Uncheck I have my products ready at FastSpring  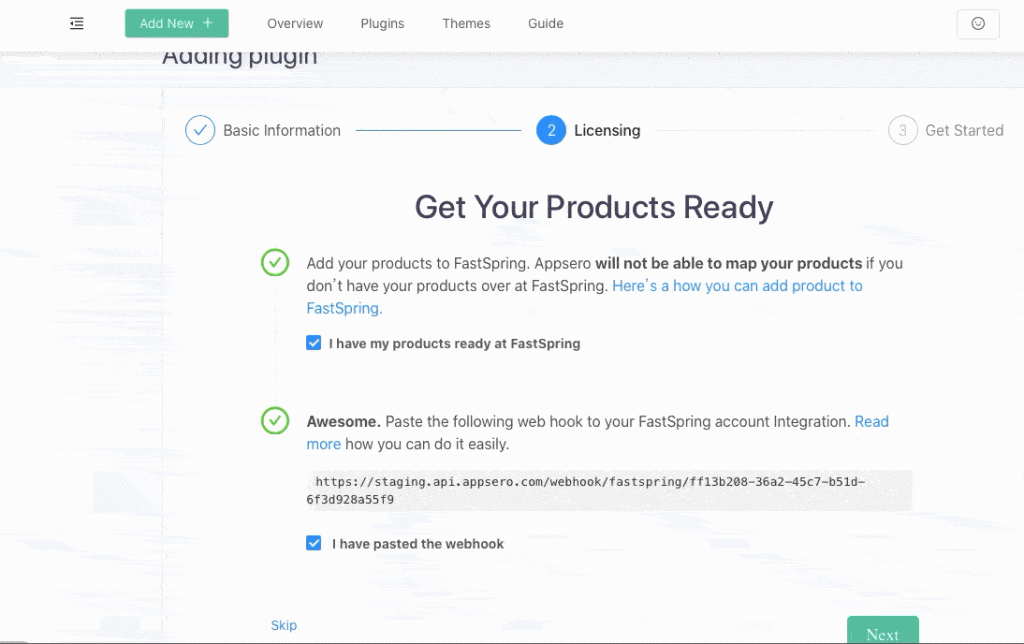313,343
